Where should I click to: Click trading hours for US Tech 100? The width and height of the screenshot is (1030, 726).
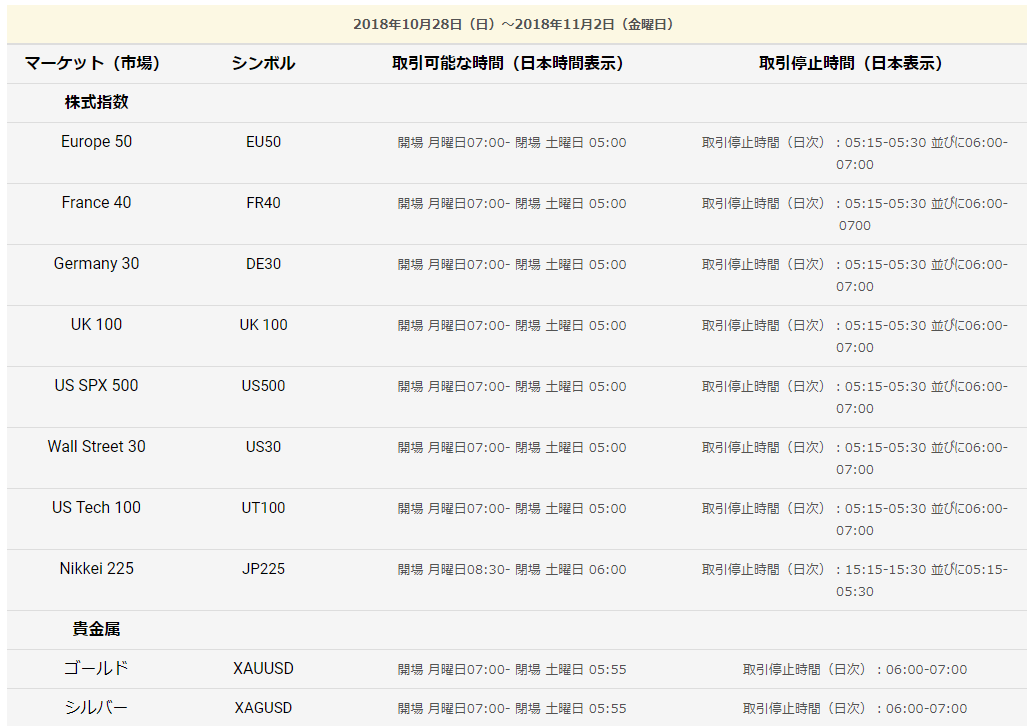[x=512, y=509]
